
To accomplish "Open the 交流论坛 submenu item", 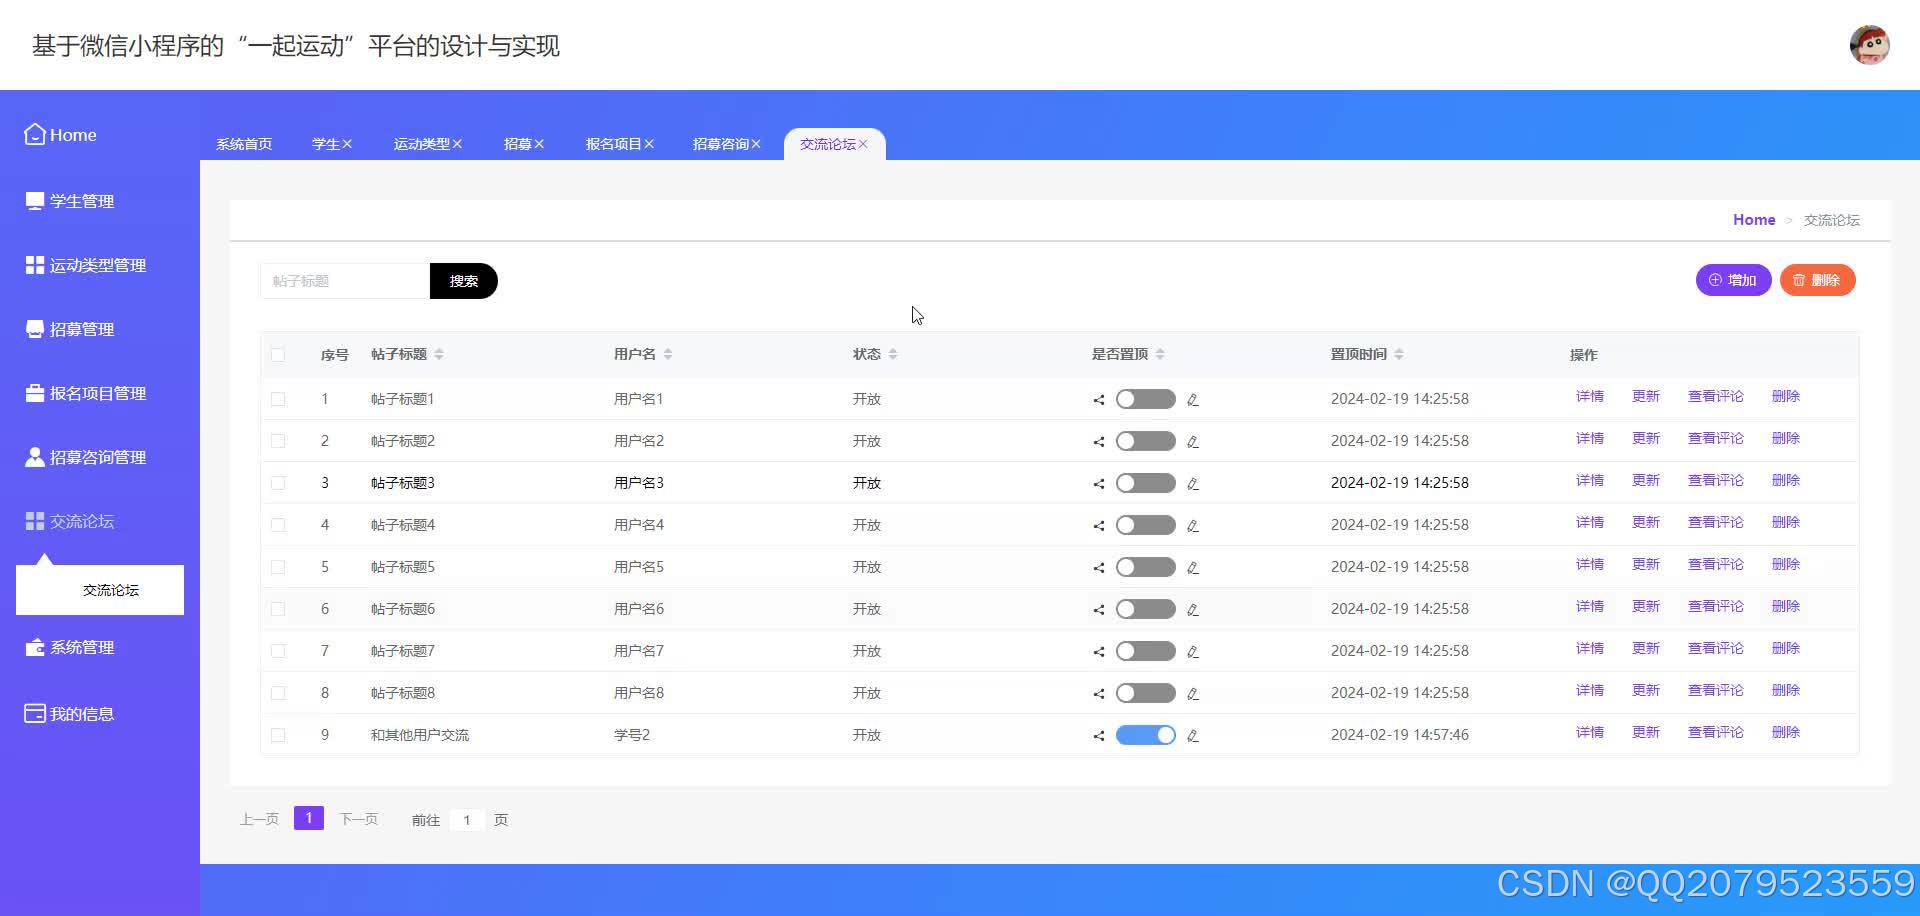I will point(100,590).
